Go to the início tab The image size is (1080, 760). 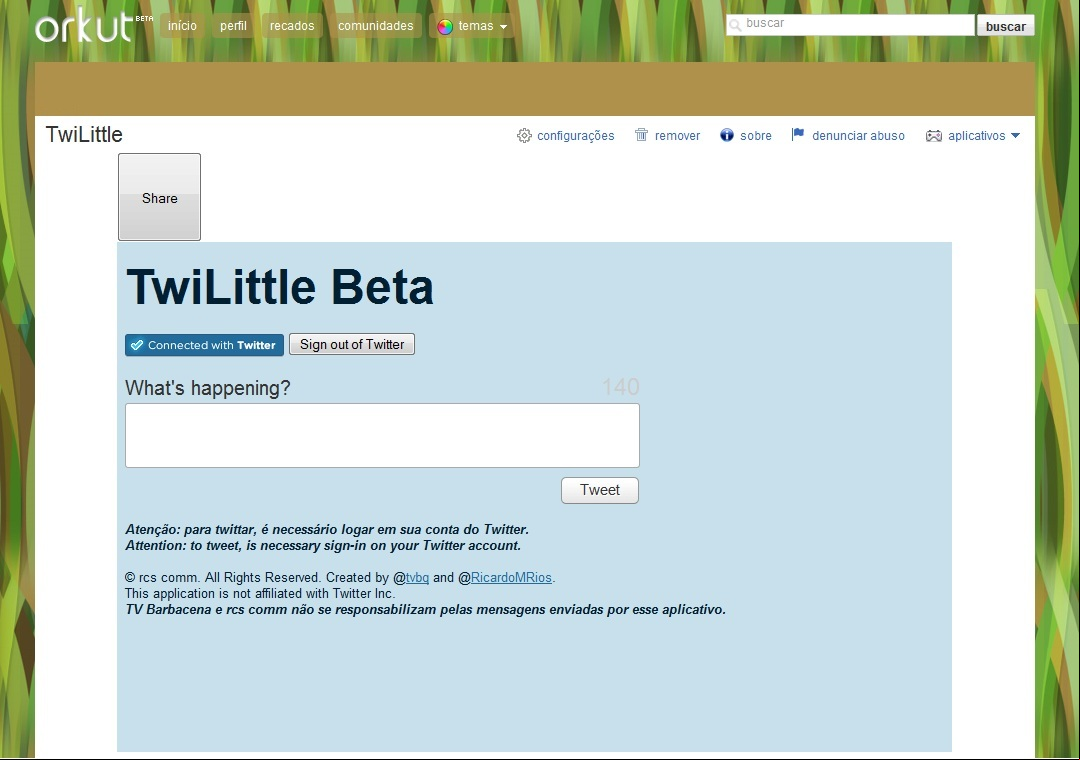[182, 26]
